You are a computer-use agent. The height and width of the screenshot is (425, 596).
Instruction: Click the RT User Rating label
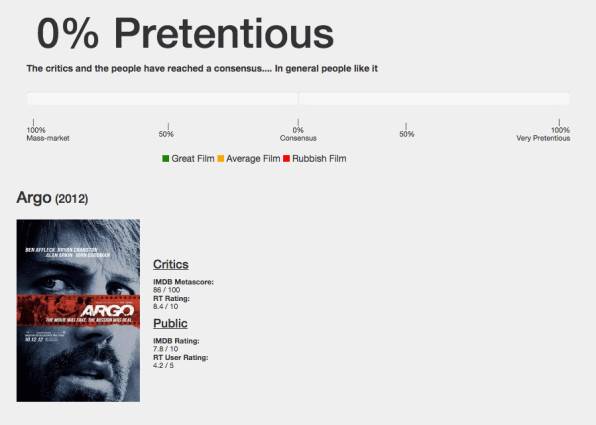(181, 357)
